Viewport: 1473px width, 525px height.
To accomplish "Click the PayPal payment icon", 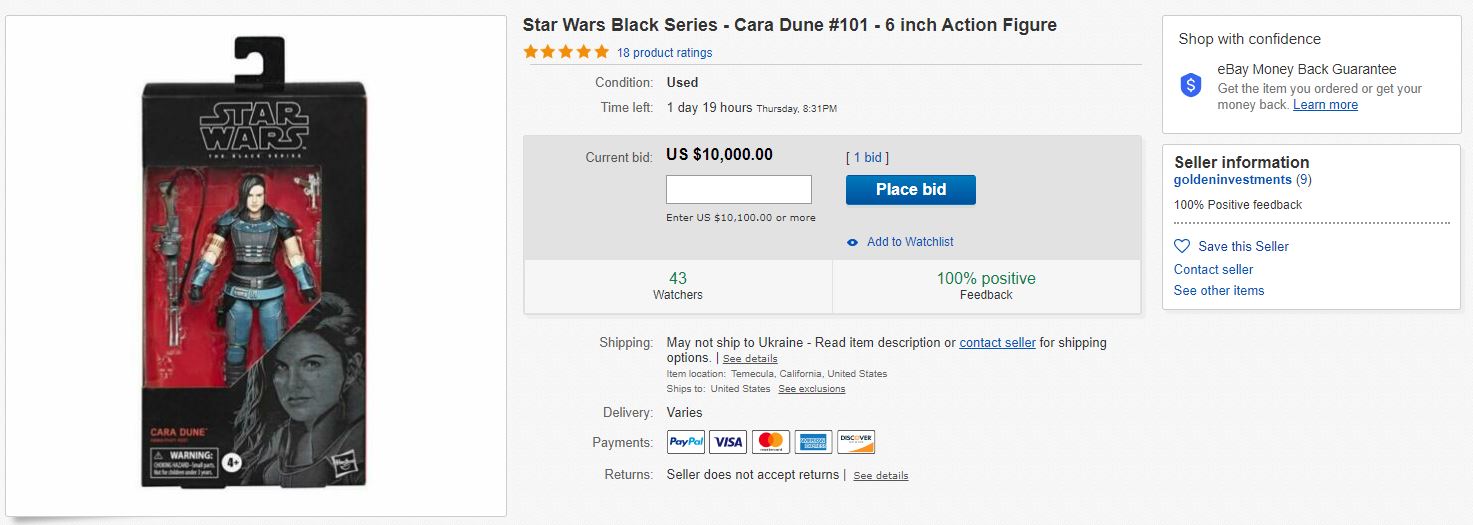I will [686, 442].
